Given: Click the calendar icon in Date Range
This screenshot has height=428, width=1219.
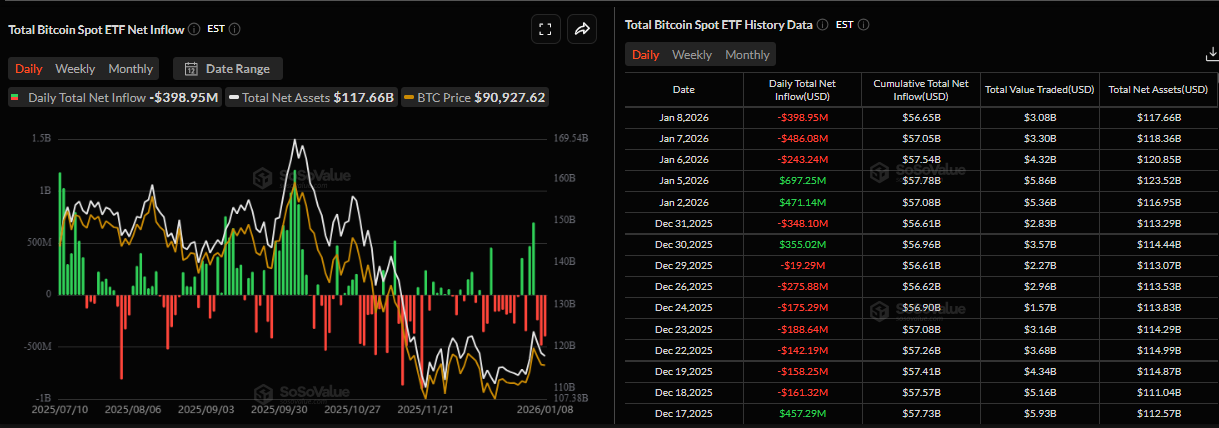Looking at the screenshot, I should point(191,69).
